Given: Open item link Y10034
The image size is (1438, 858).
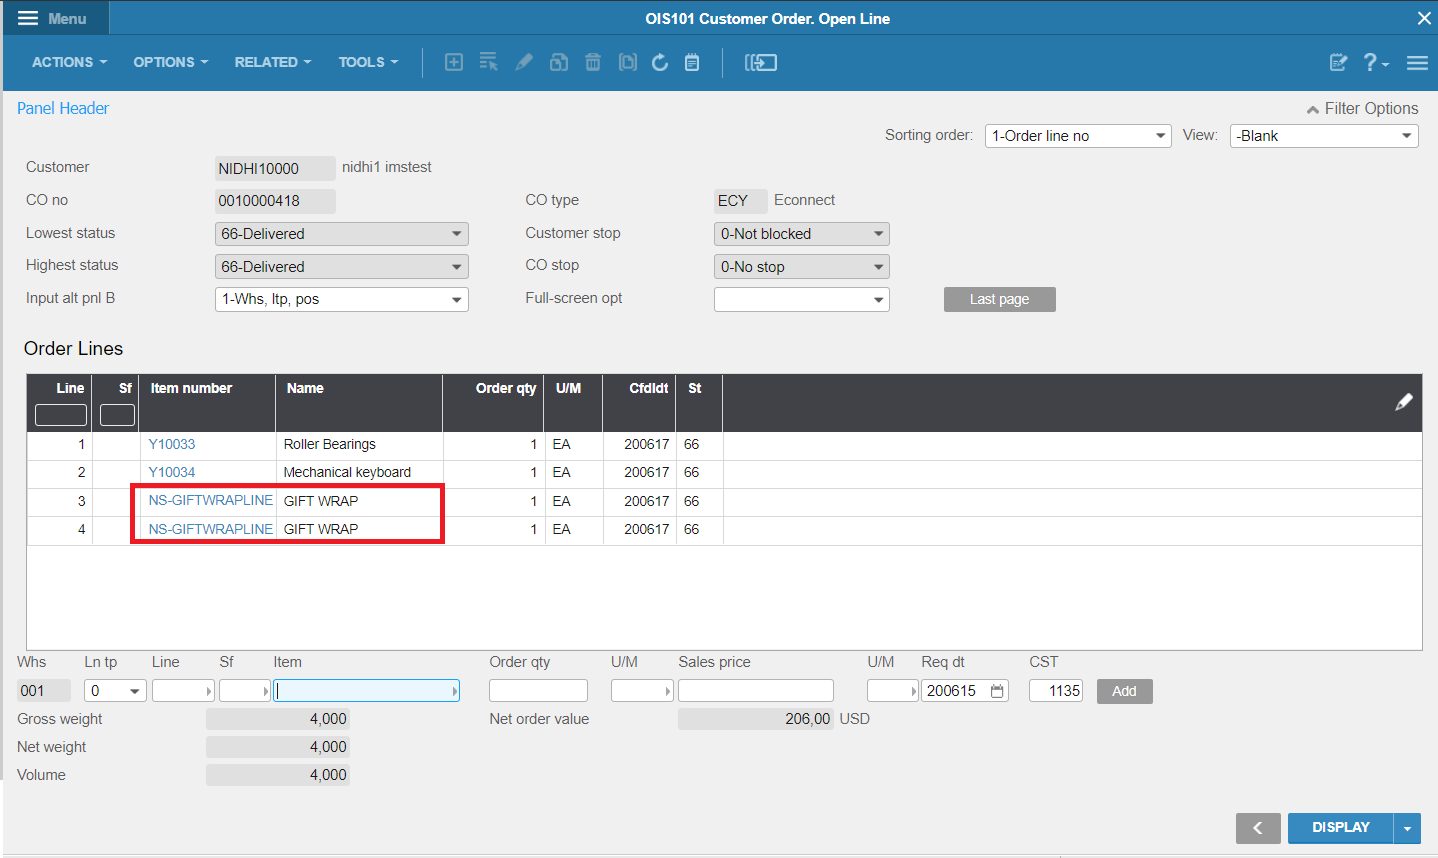Looking at the screenshot, I should coord(172,472).
